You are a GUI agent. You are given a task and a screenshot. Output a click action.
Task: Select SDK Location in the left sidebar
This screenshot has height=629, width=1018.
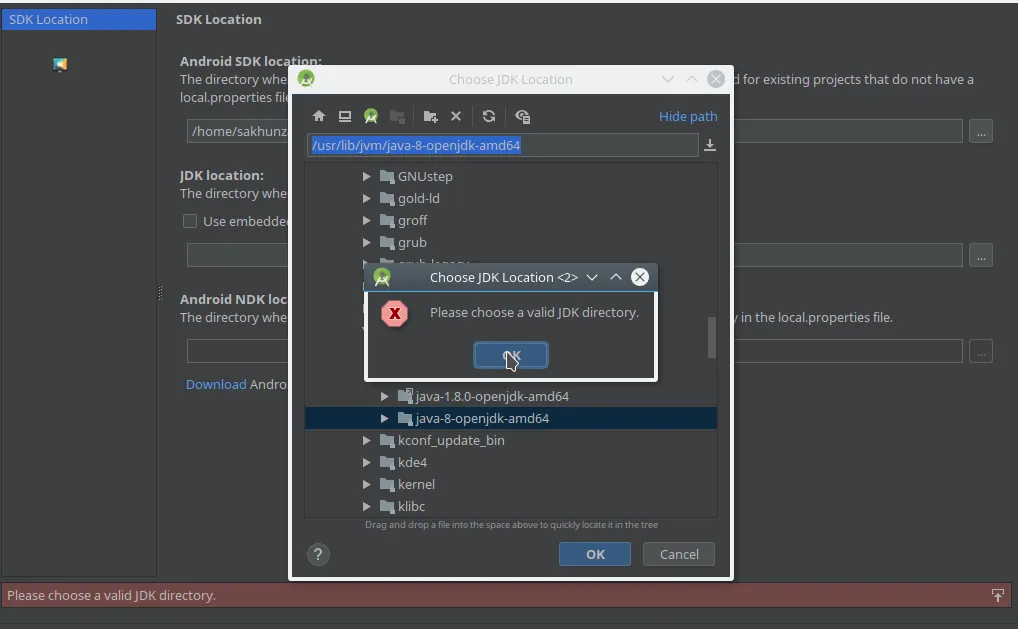click(79, 19)
